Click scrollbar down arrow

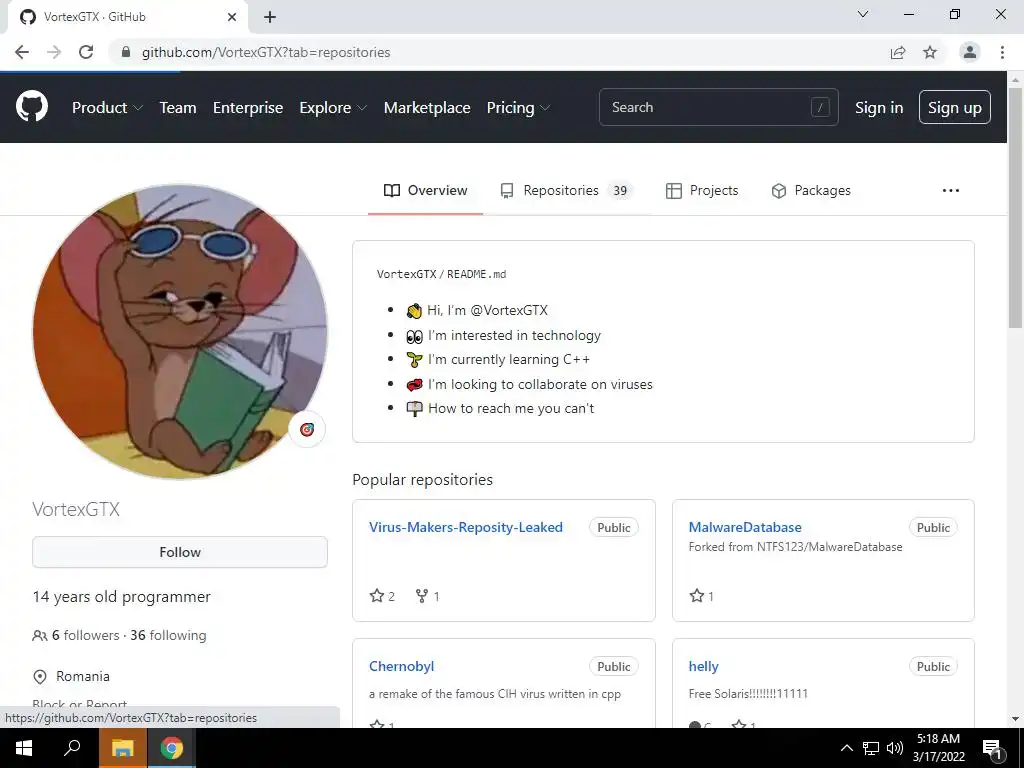pyautogui.click(x=1015, y=719)
